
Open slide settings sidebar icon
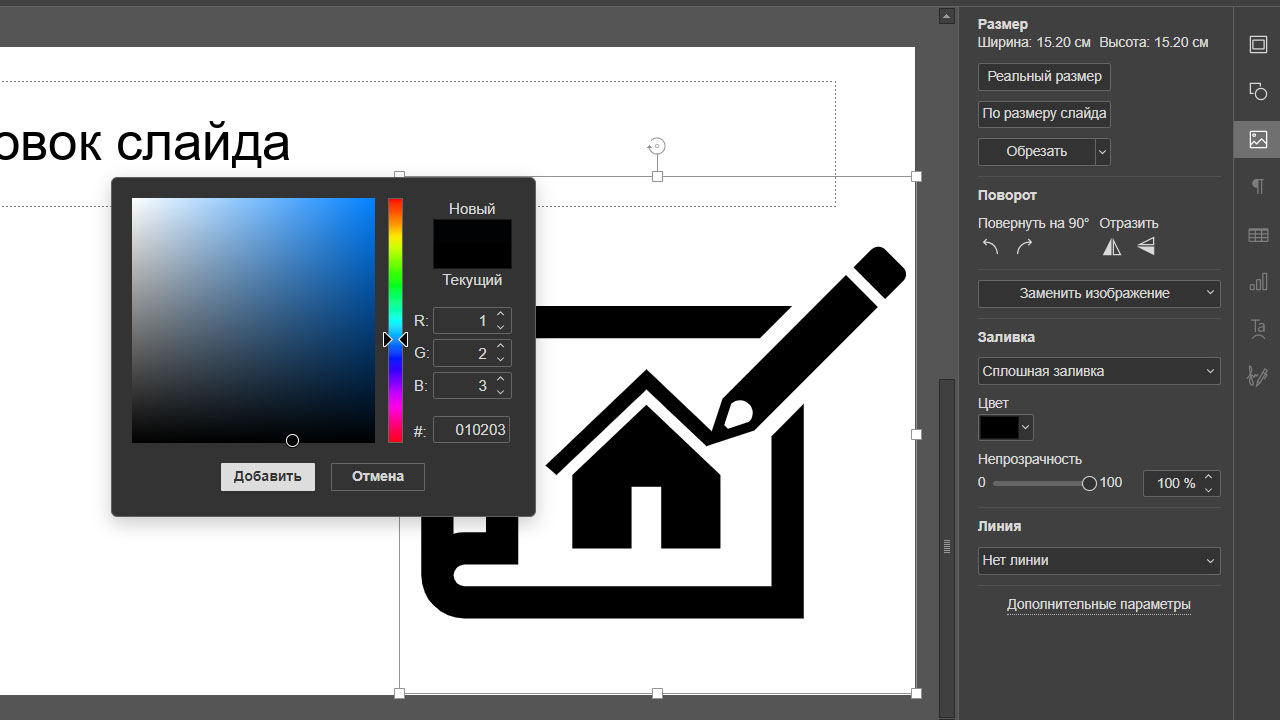(1258, 44)
